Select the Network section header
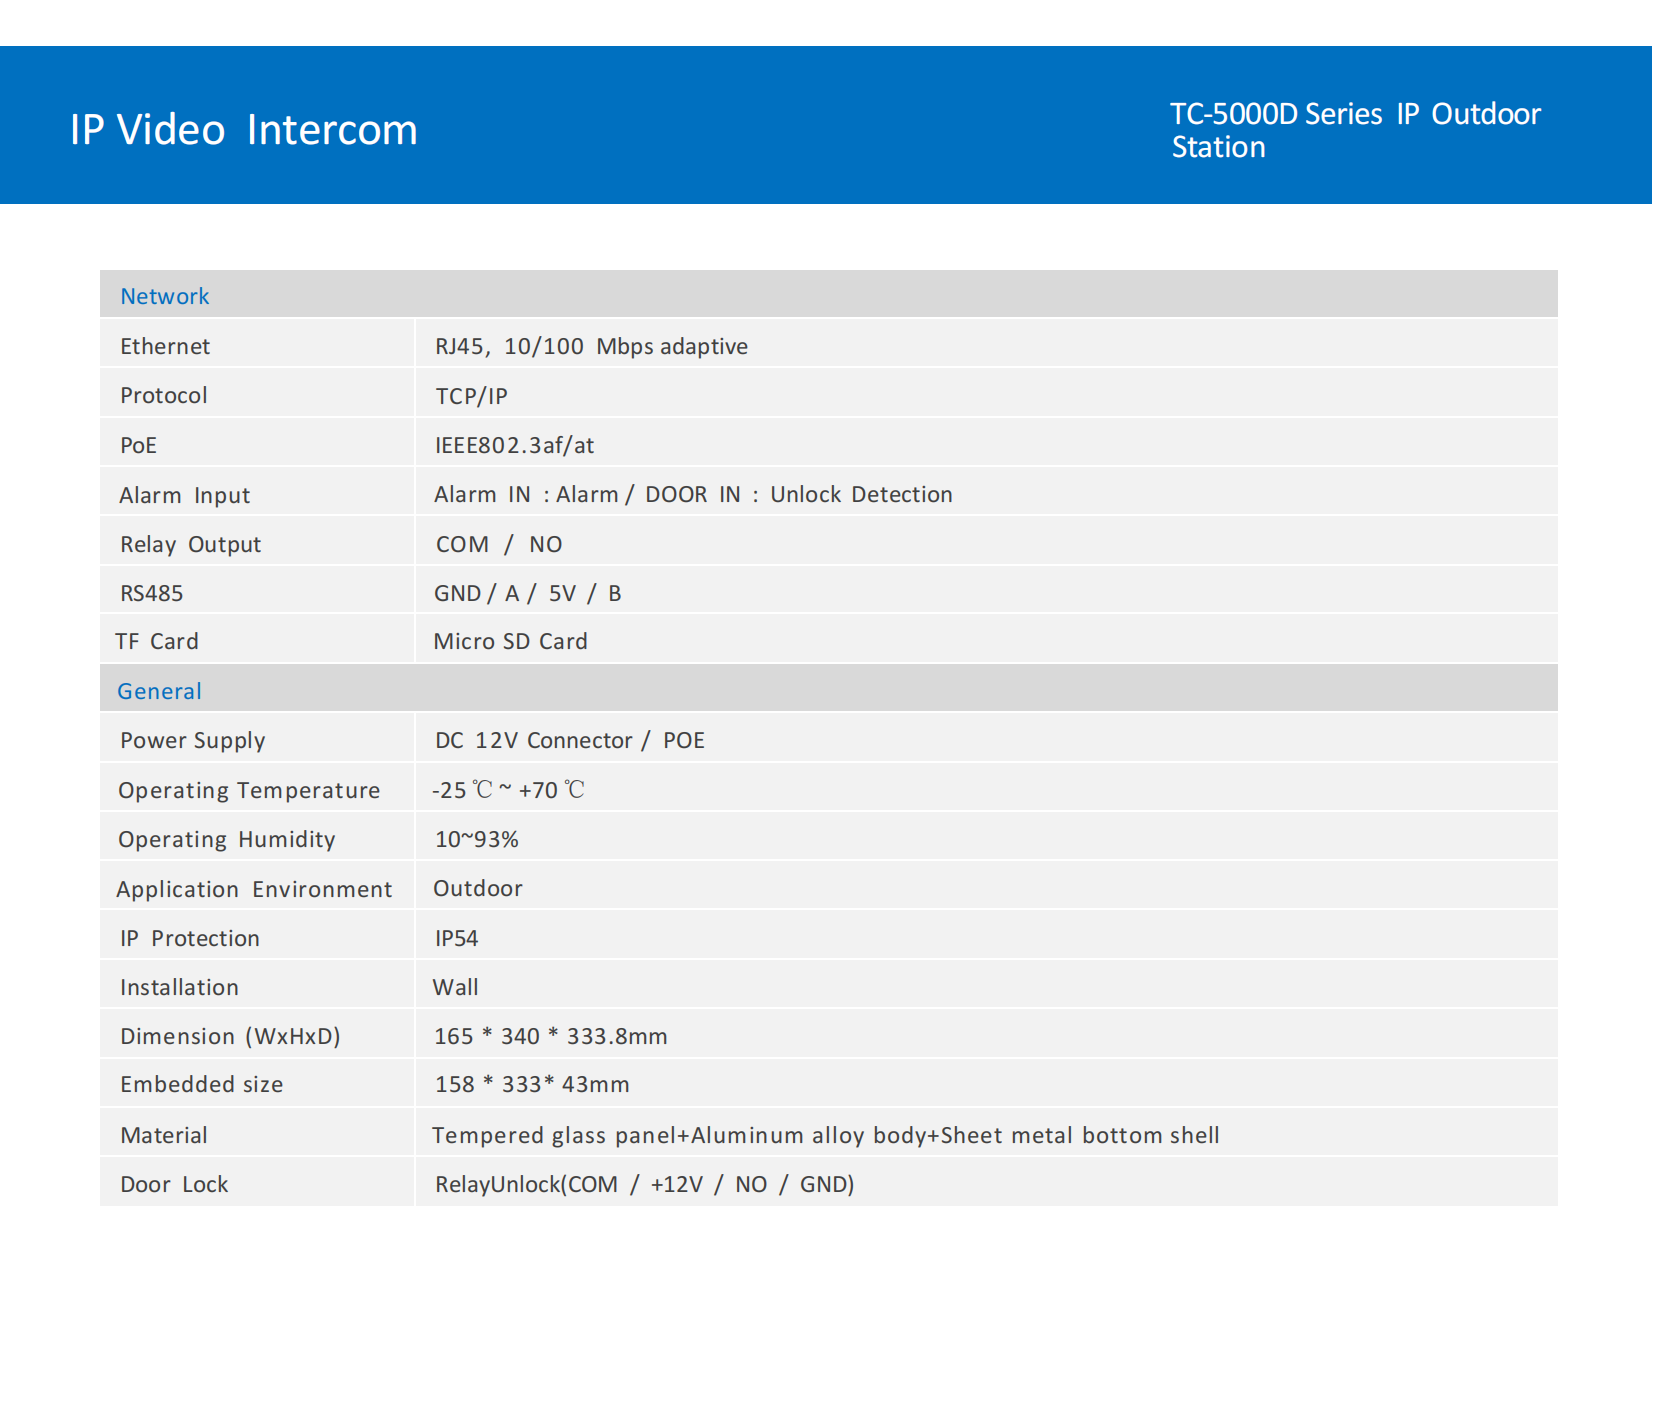The width and height of the screenshot is (1653, 1407). tap(165, 296)
